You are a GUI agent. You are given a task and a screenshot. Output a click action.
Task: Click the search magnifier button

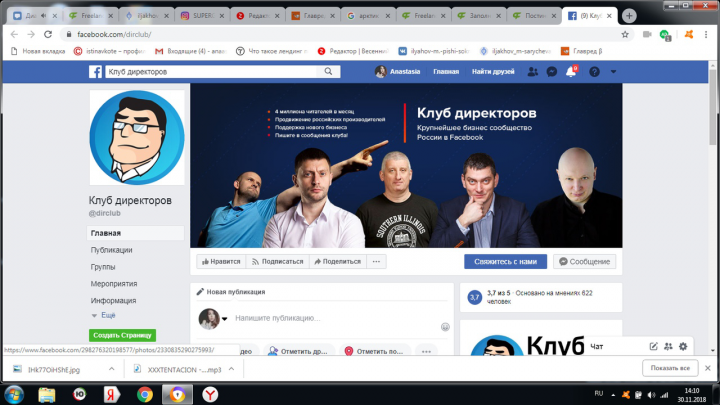click(328, 72)
